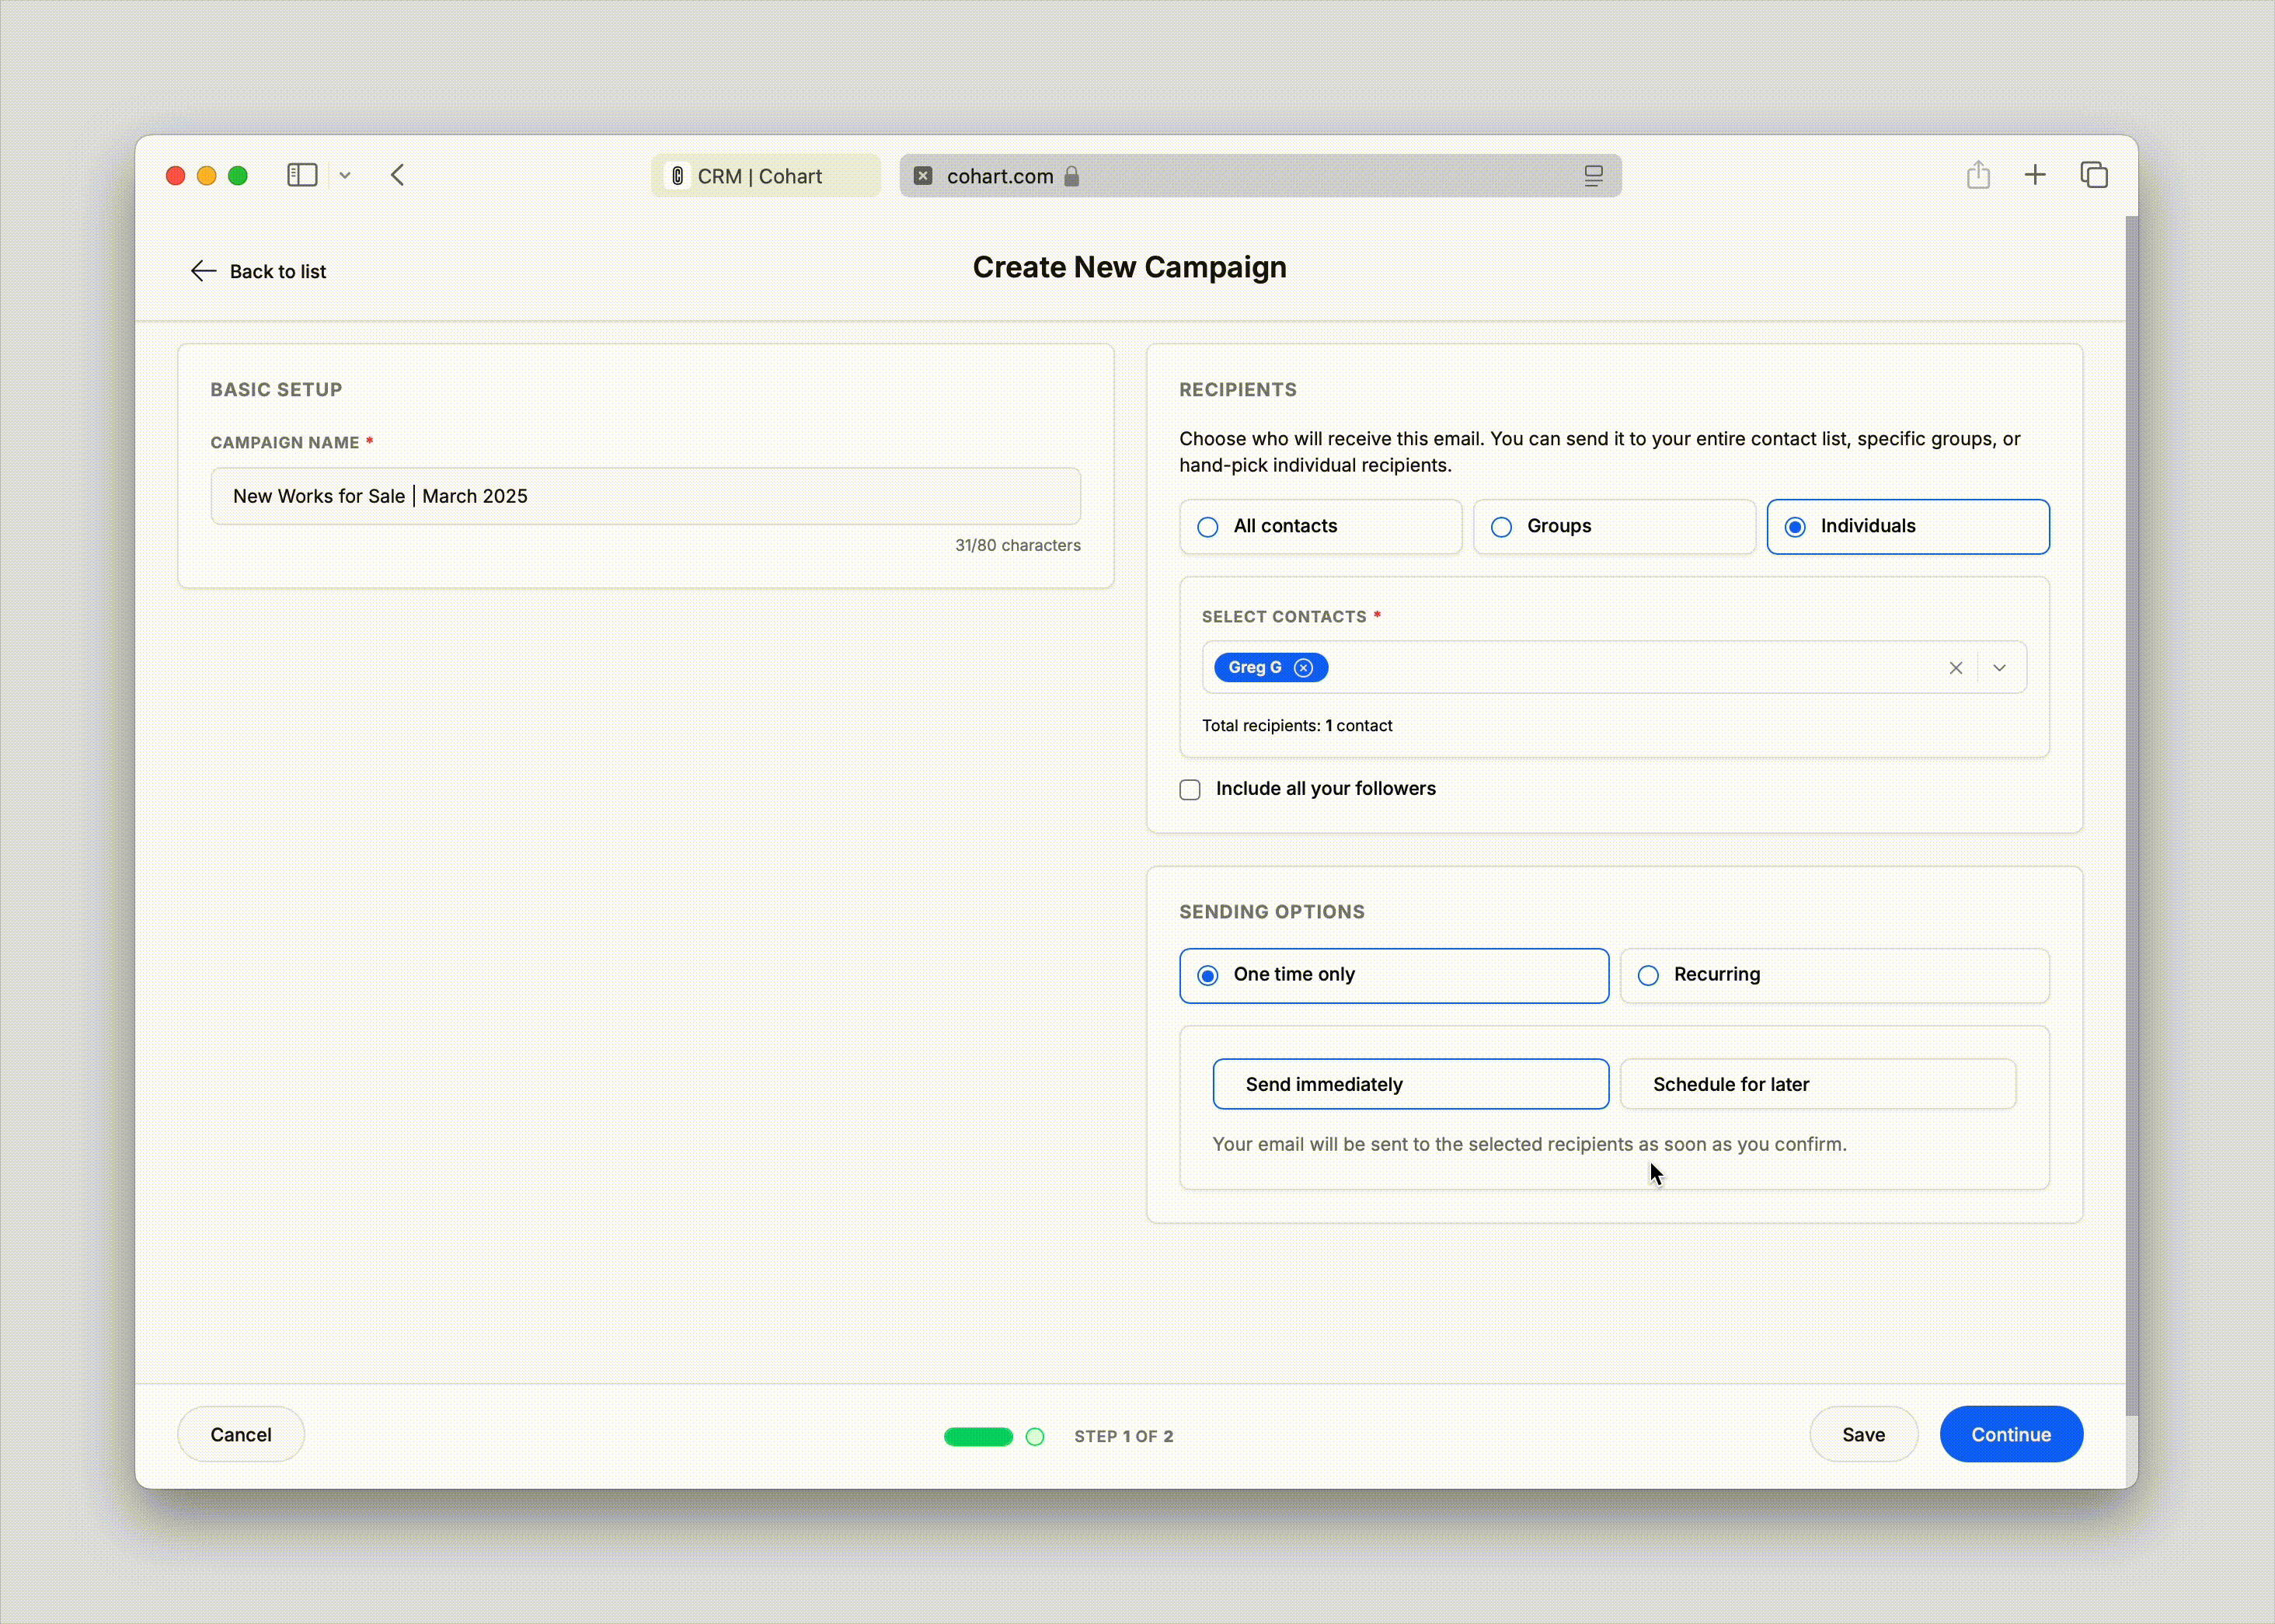Click the Continue button
The width and height of the screenshot is (2275, 1624).
click(x=2011, y=1435)
